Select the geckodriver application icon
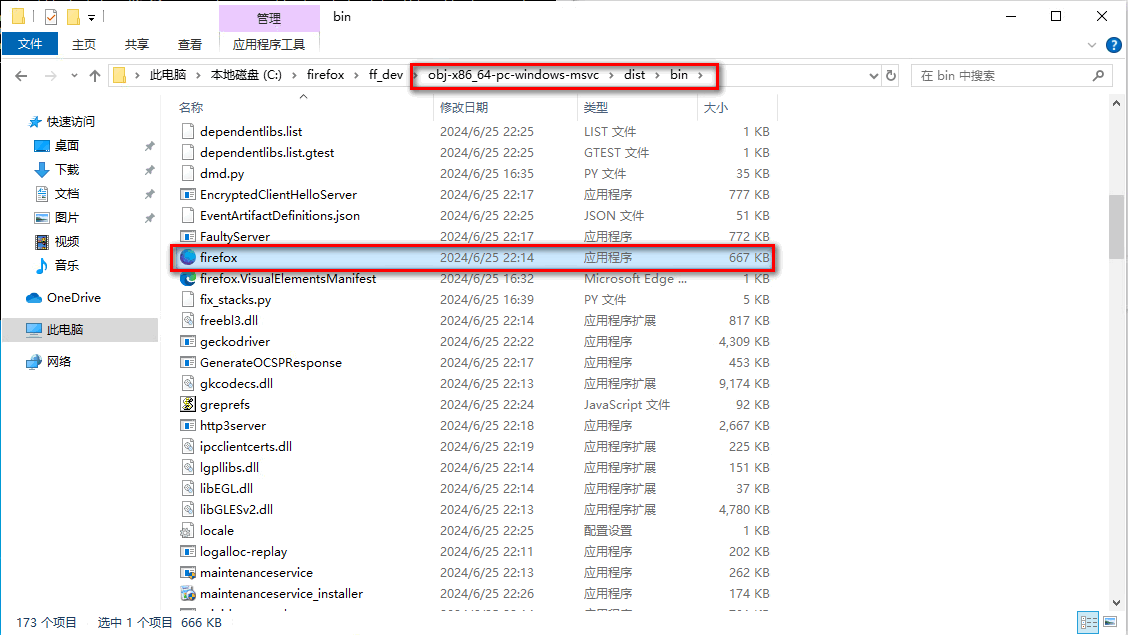This screenshot has width=1128, height=635. pos(188,342)
